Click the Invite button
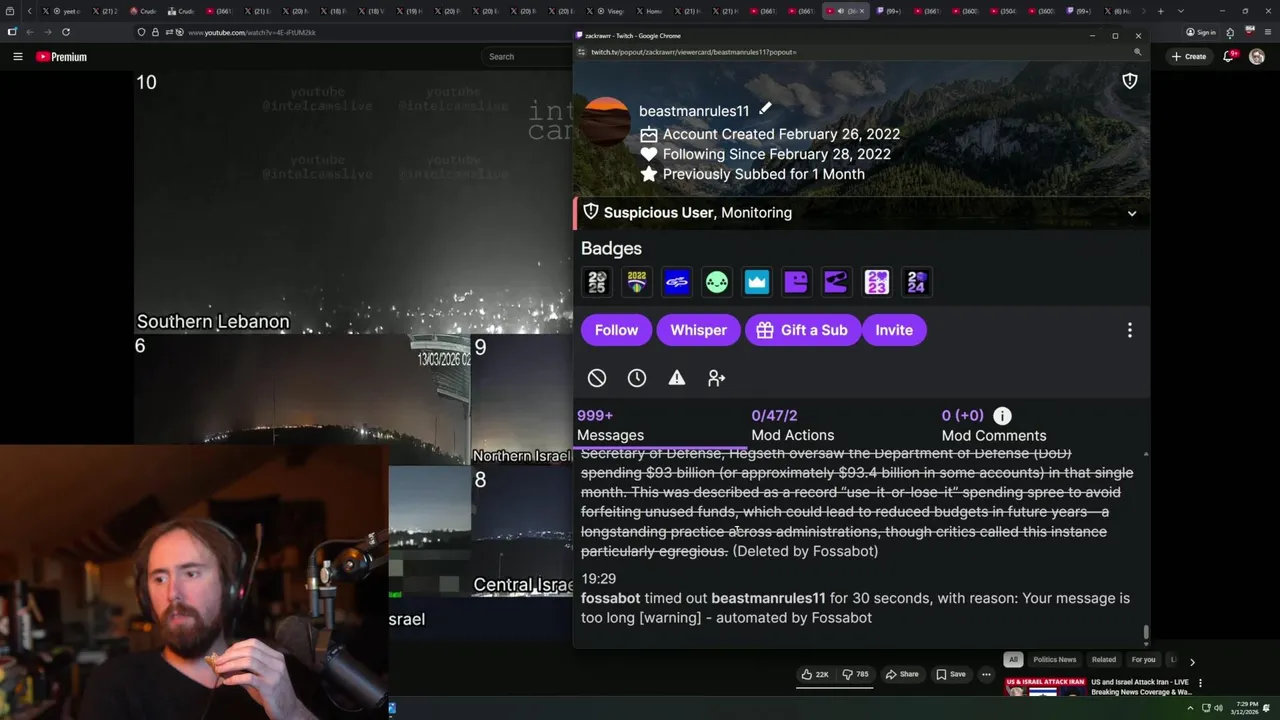 coord(894,330)
